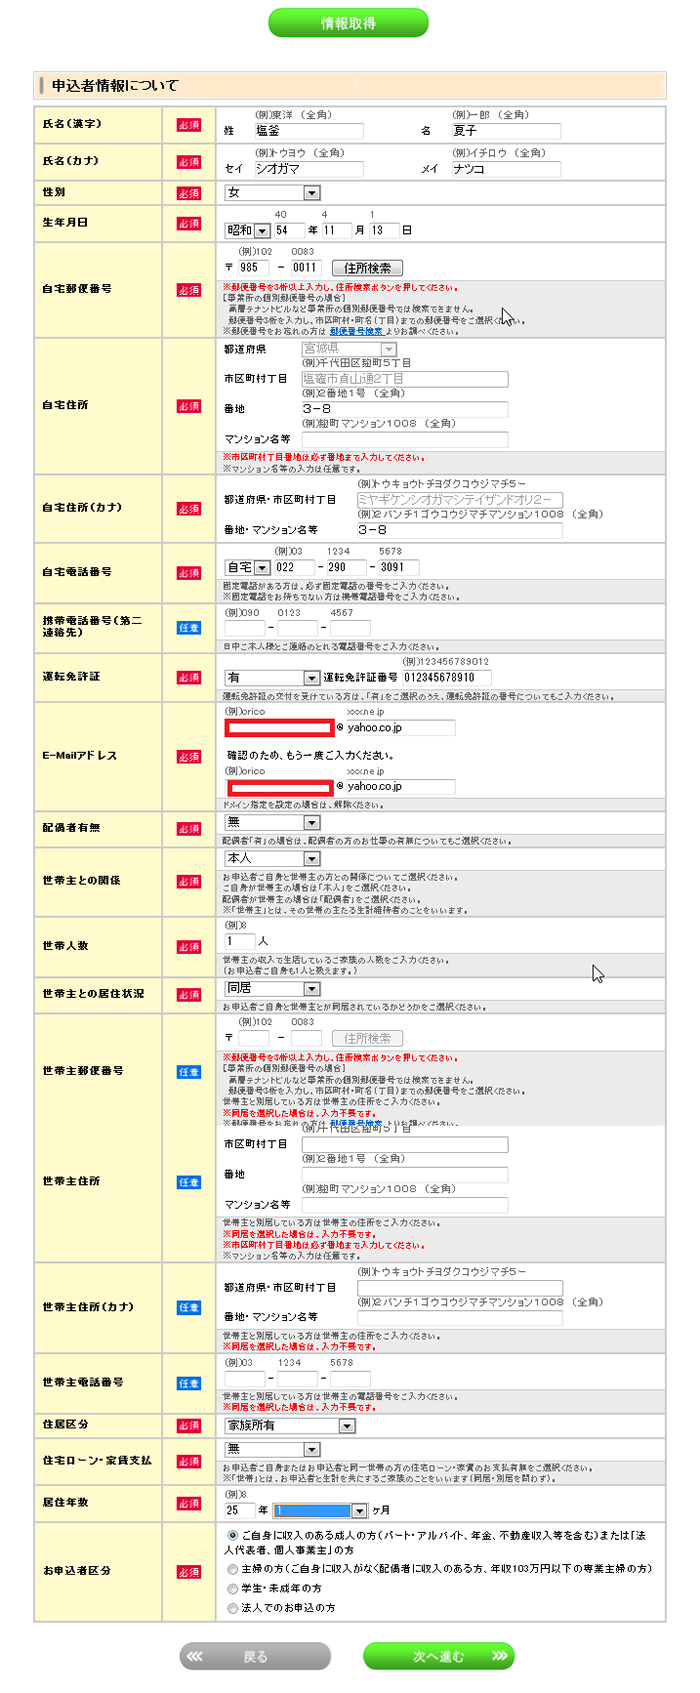This screenshot has height=1693, width=700.
Task: Click the grayed 住所検索 button under 世帯主郵便番号
Action: pos(367,1038)
